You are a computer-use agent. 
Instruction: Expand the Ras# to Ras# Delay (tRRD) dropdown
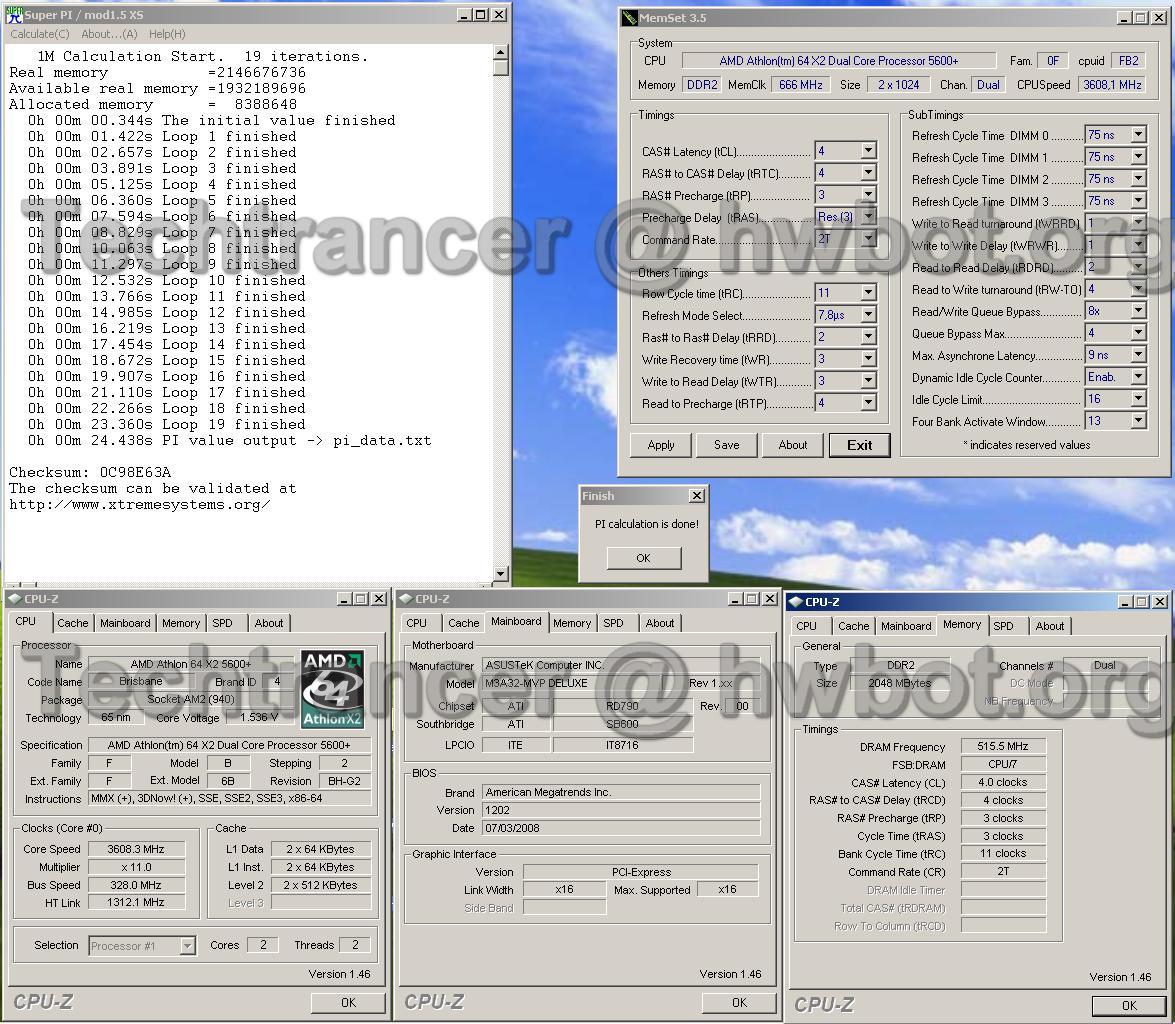[x=868, y=337]
